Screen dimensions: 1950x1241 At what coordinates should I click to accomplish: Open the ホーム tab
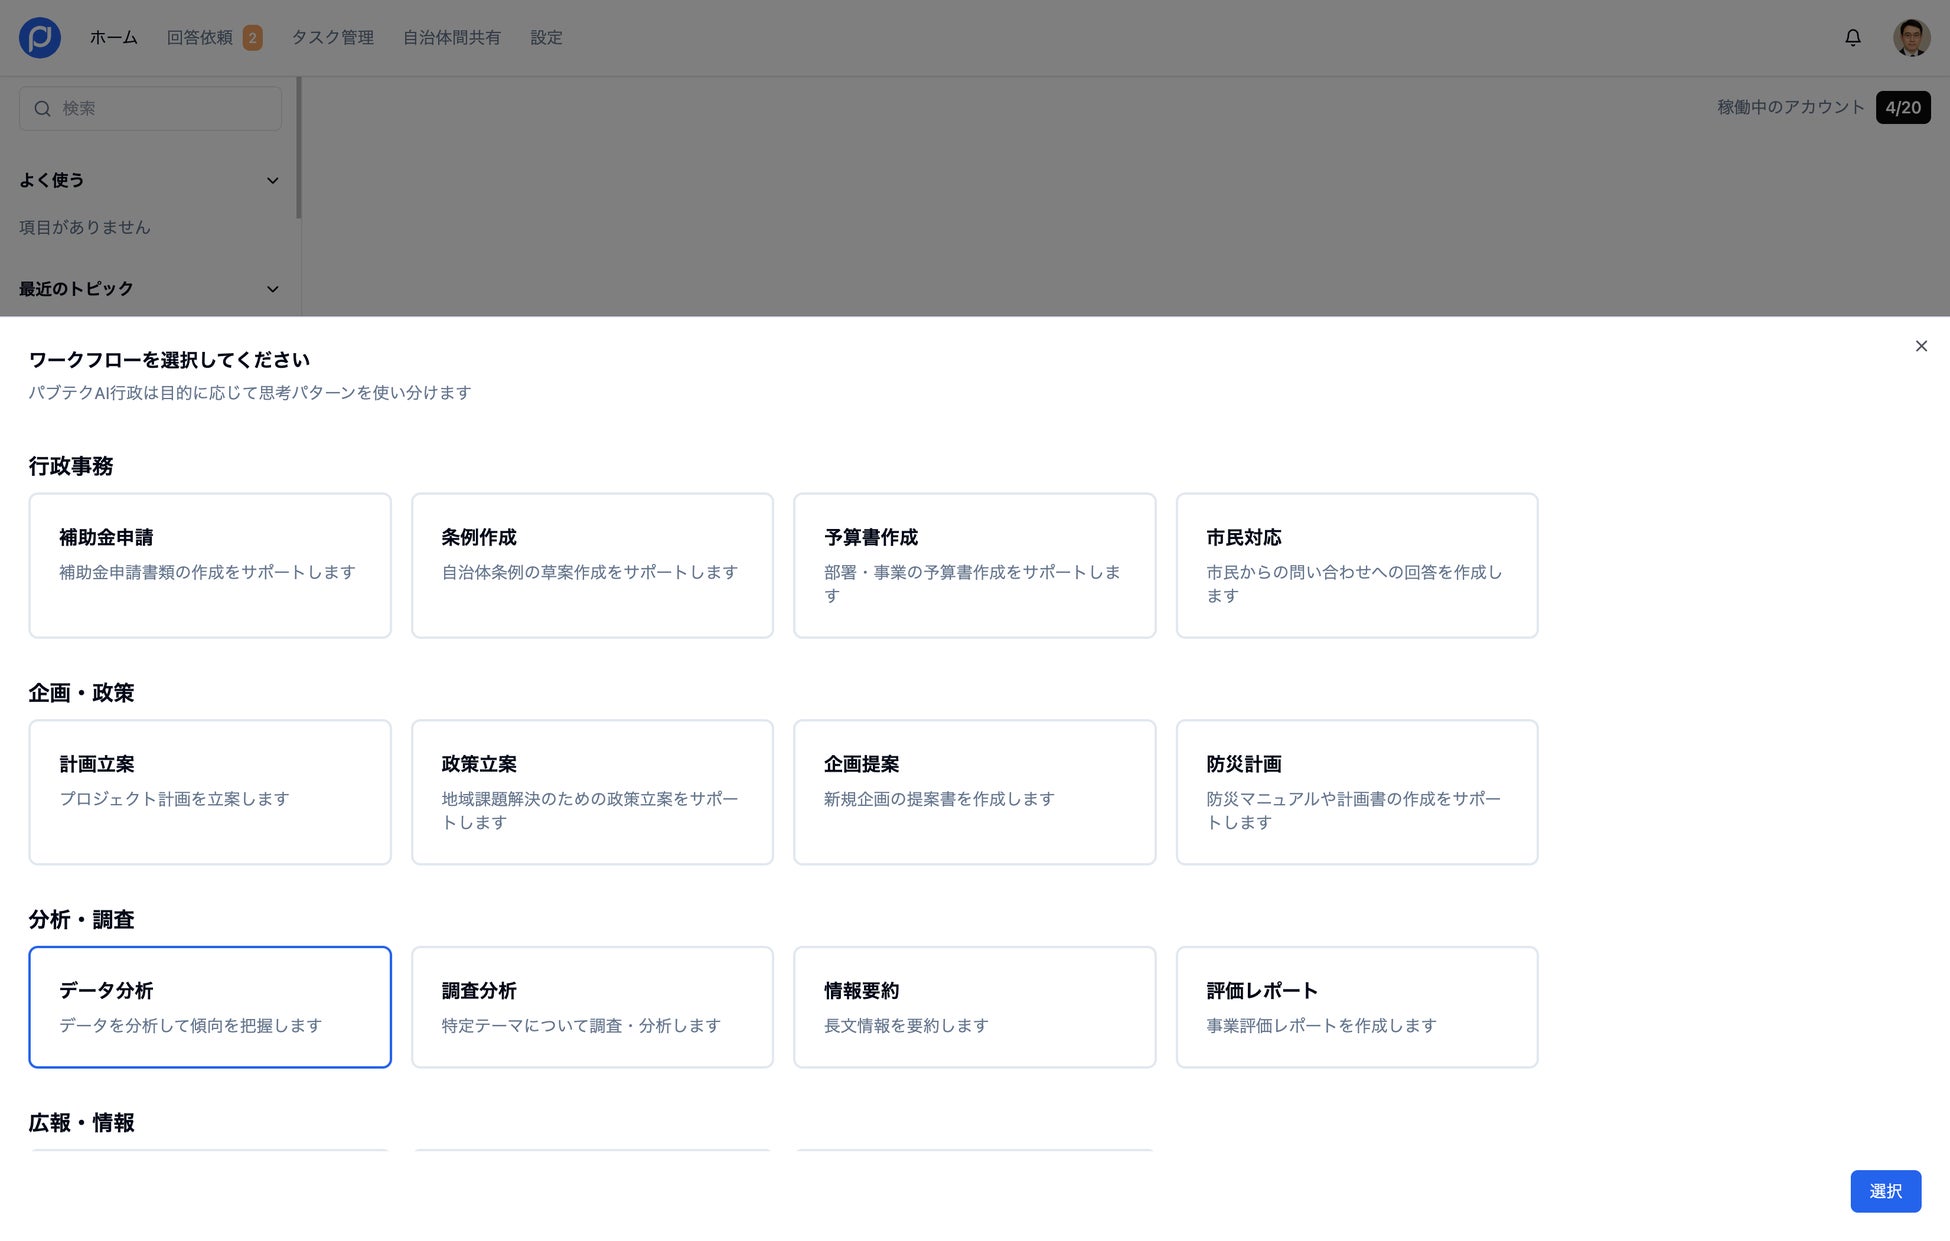point(113,37)
